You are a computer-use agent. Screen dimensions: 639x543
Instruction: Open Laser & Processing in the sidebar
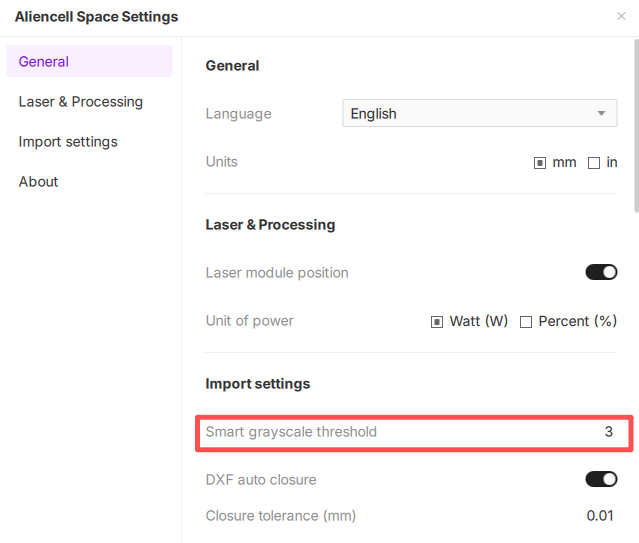pyautogui.click(x=80, y=102)
